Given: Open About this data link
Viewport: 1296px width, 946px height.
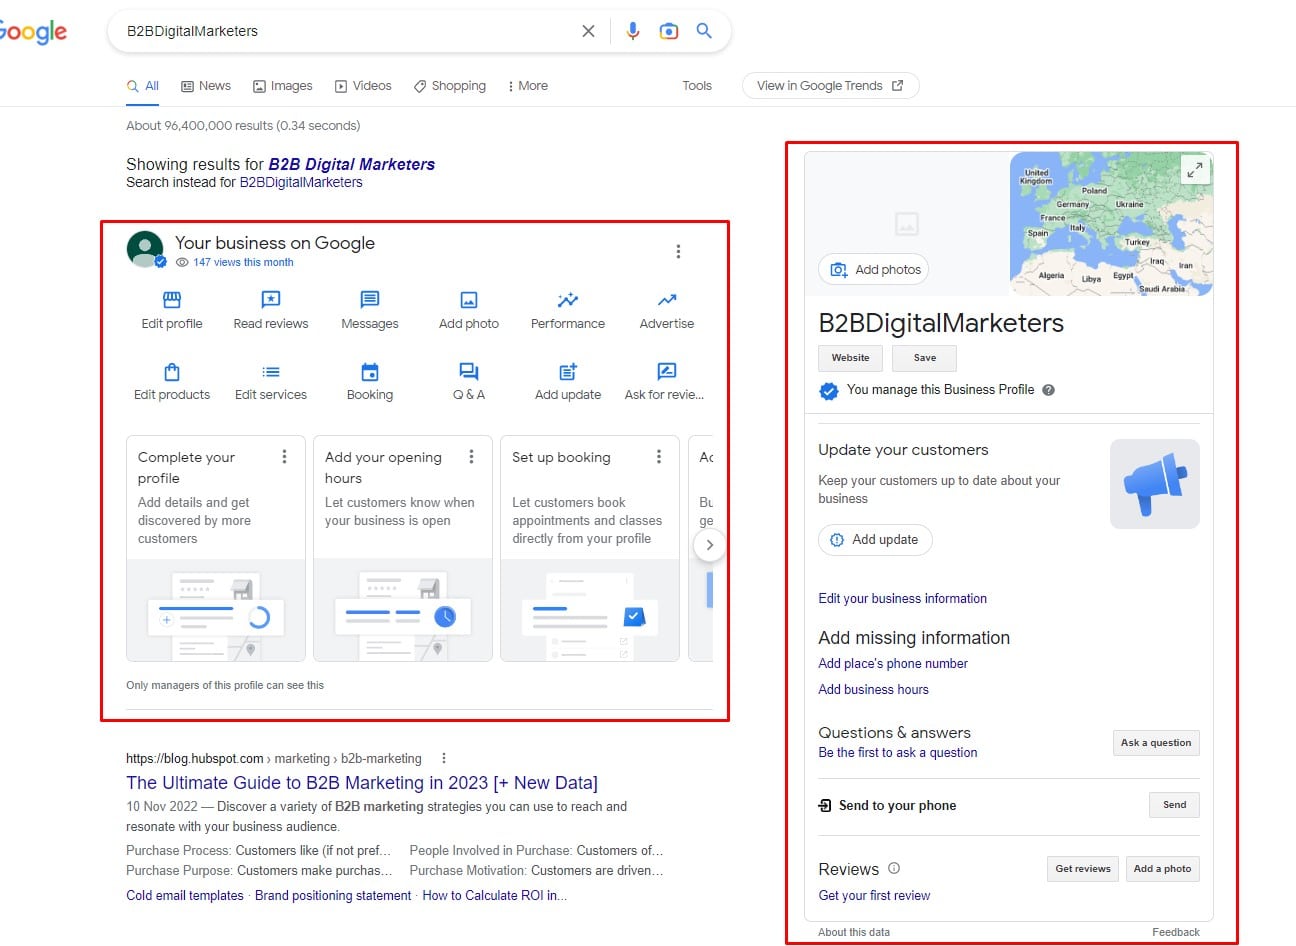Looking at the screenshot, I should pos(854,932).
